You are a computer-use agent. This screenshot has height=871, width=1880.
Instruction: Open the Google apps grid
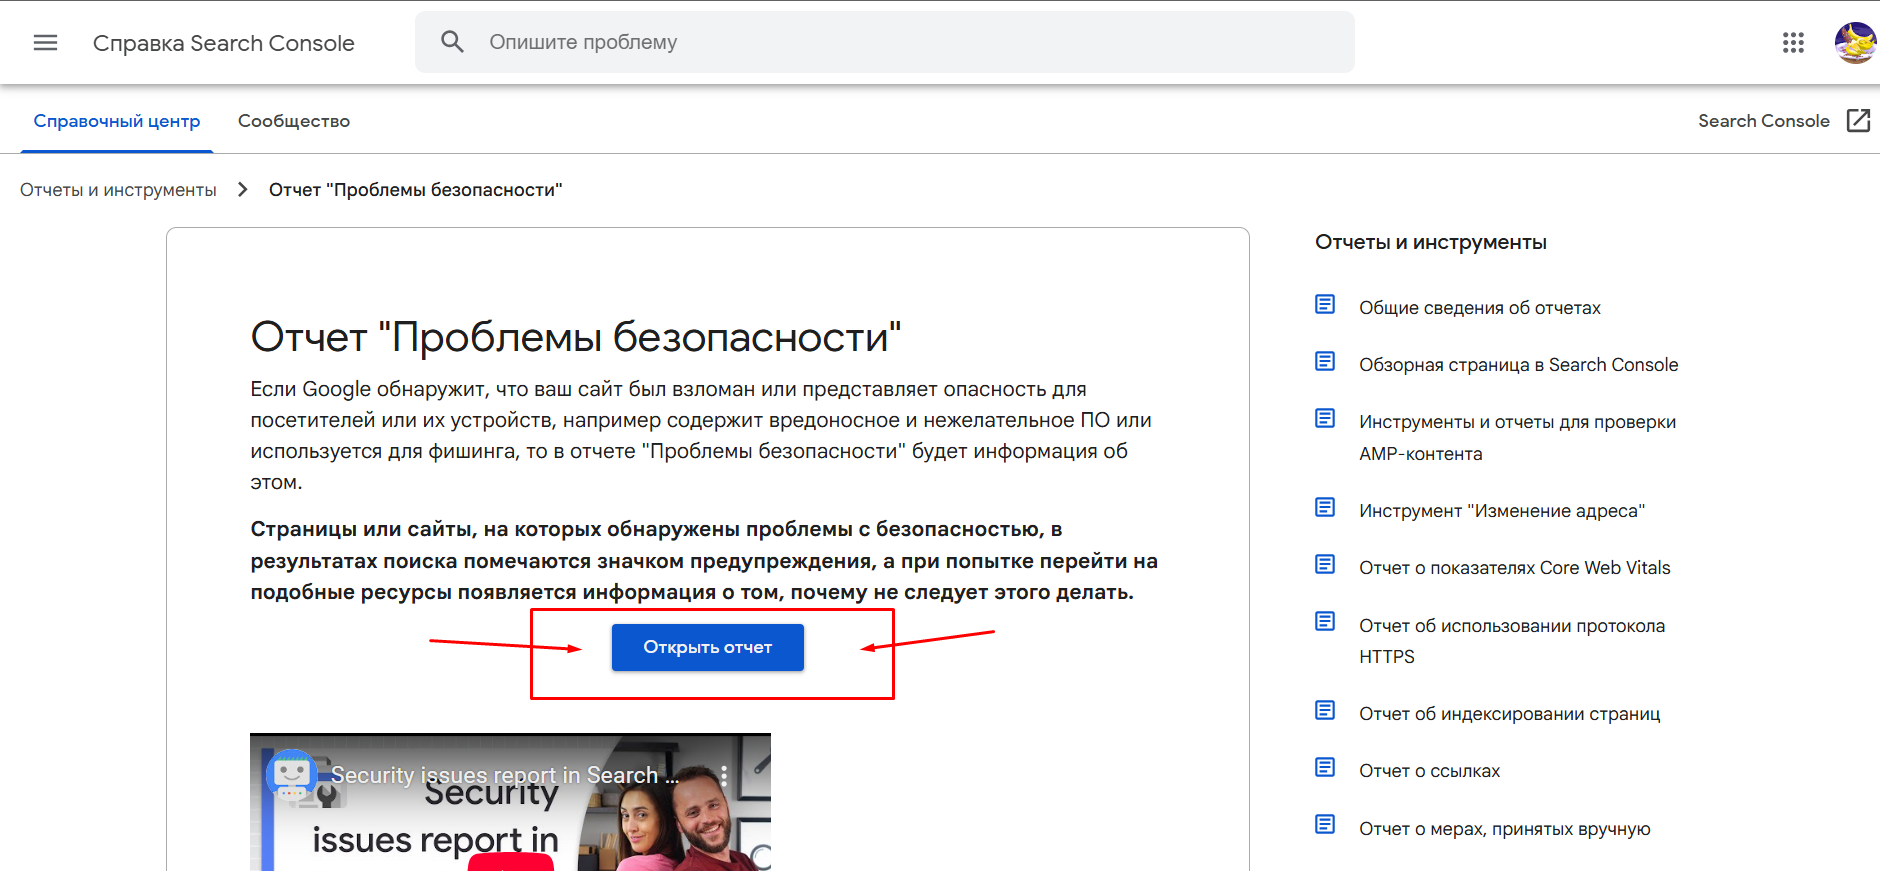1793,42
